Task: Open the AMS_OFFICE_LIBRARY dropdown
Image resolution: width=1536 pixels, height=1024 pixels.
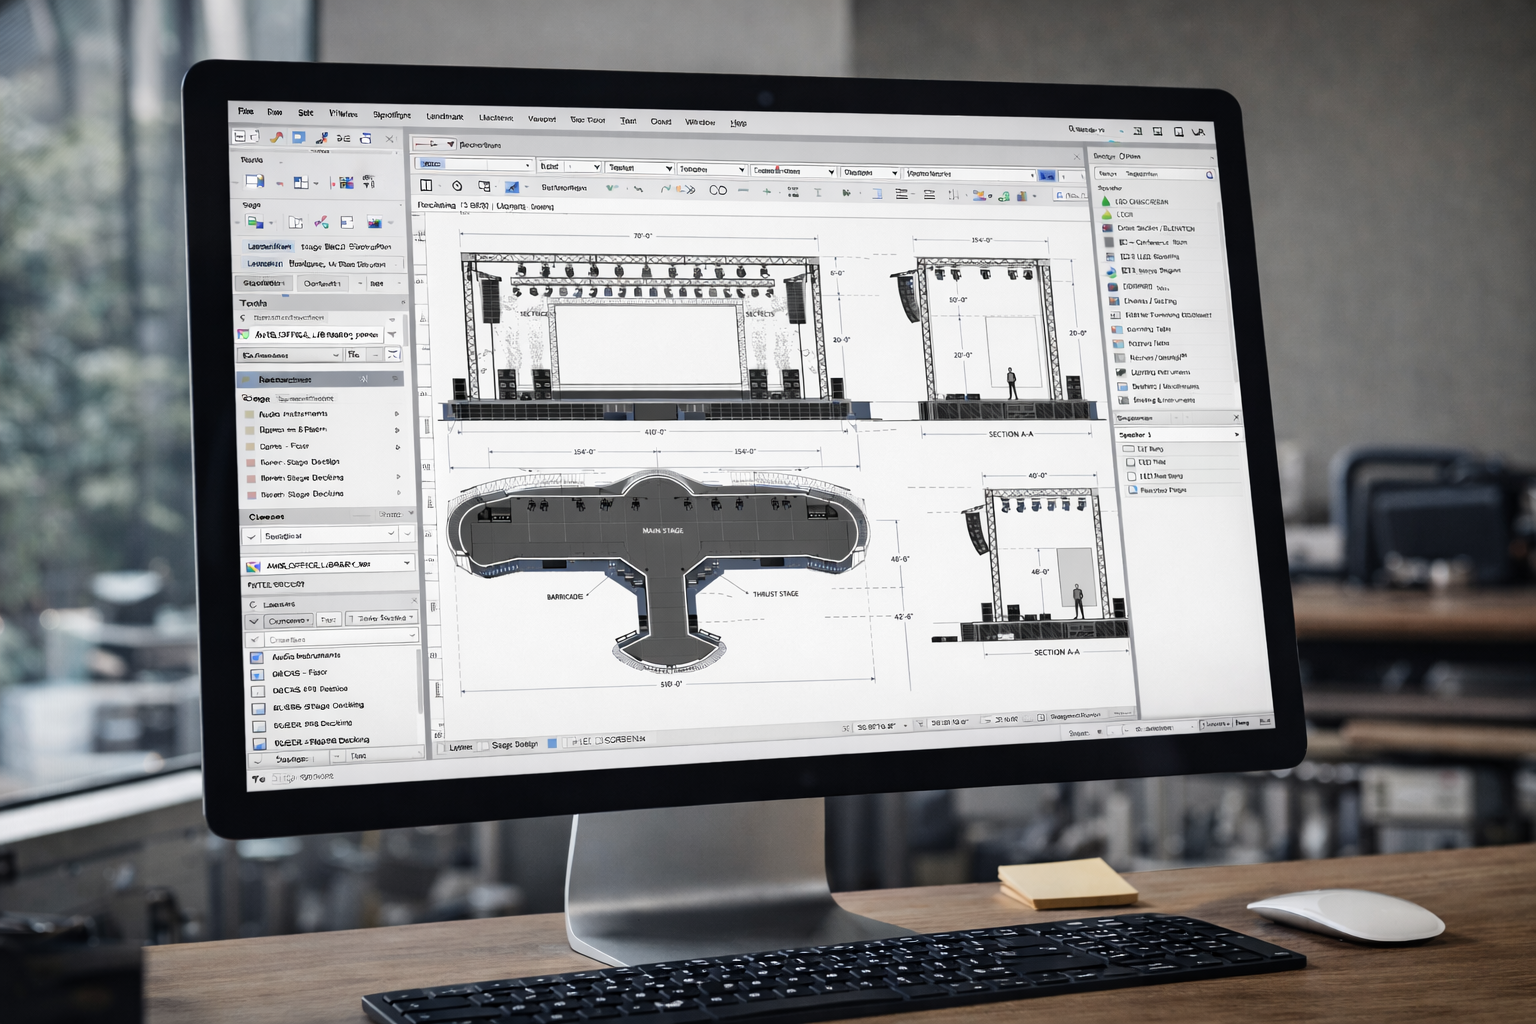Action: (x=406, y=564)
